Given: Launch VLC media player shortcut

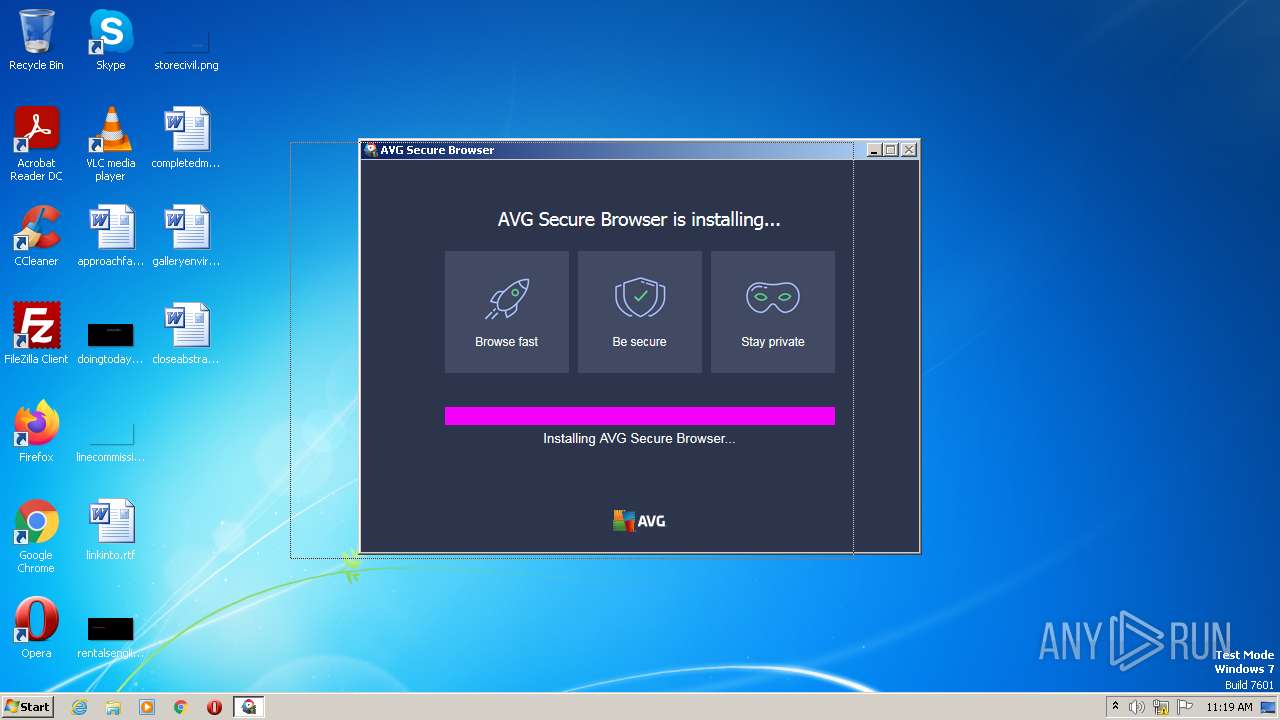Looking at the screenshot, I should [110, 144].
